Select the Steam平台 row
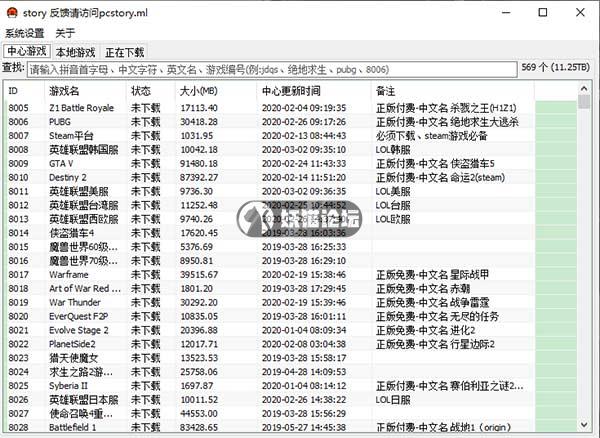600x438 pixels. click(x=70, y=135)
